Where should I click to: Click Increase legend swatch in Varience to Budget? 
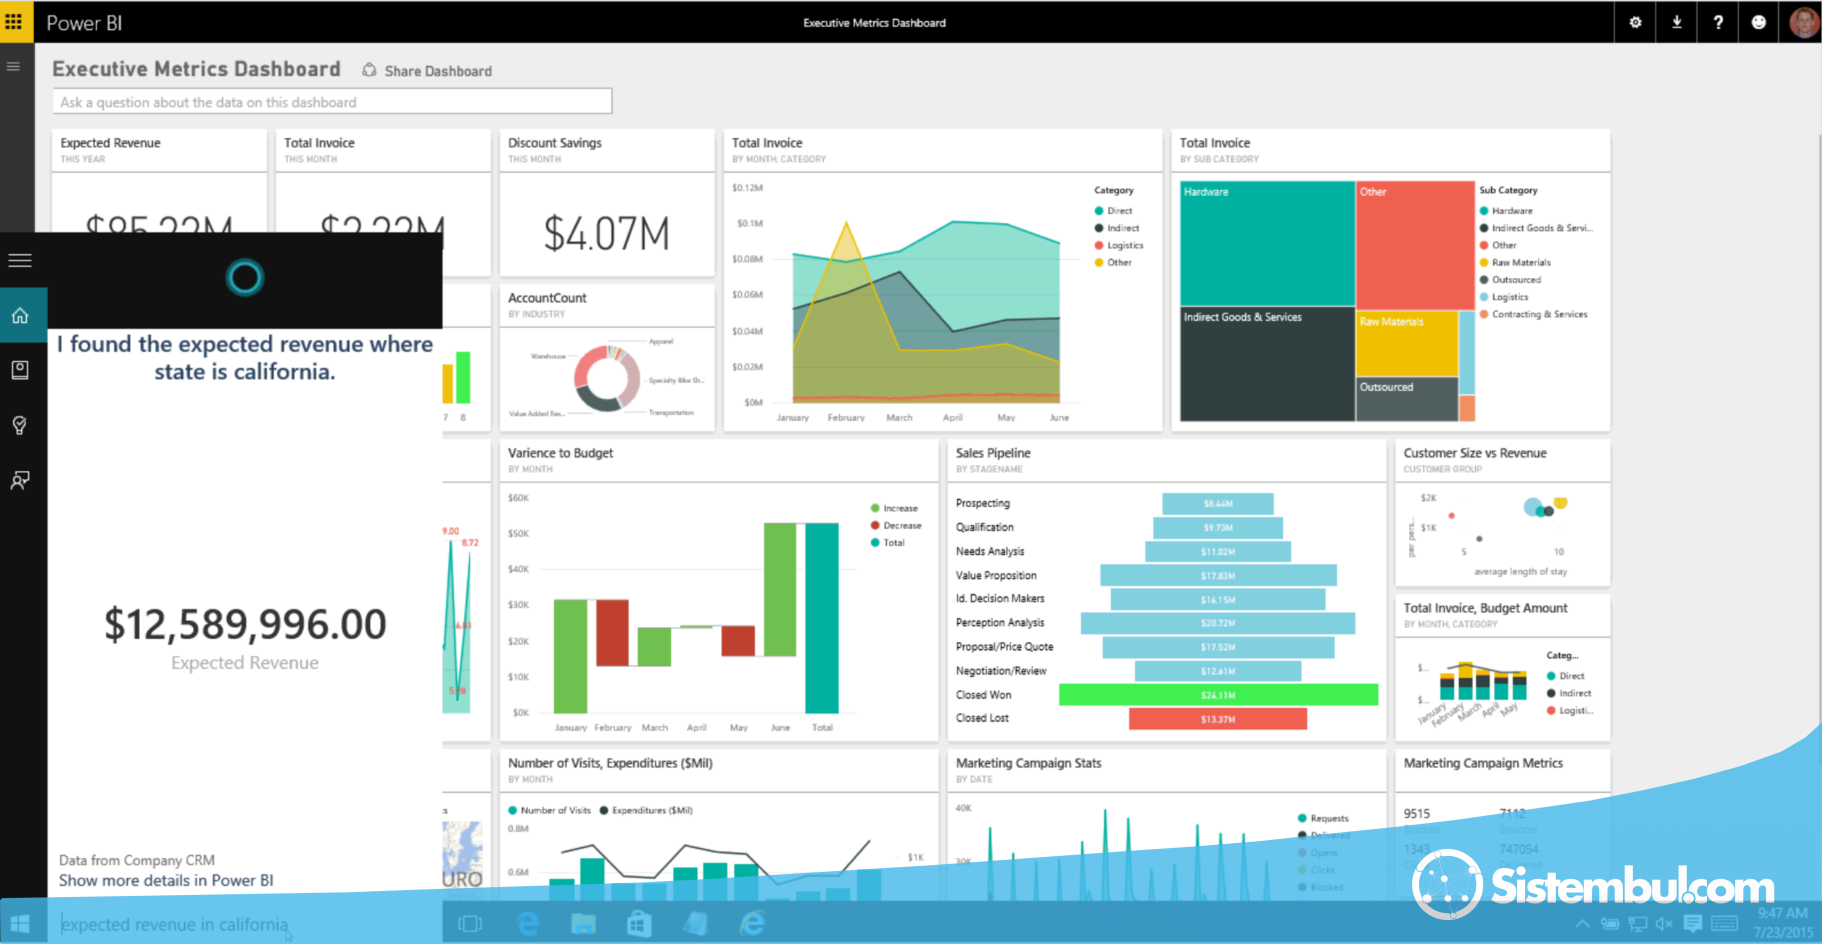[x=875, y=508]
